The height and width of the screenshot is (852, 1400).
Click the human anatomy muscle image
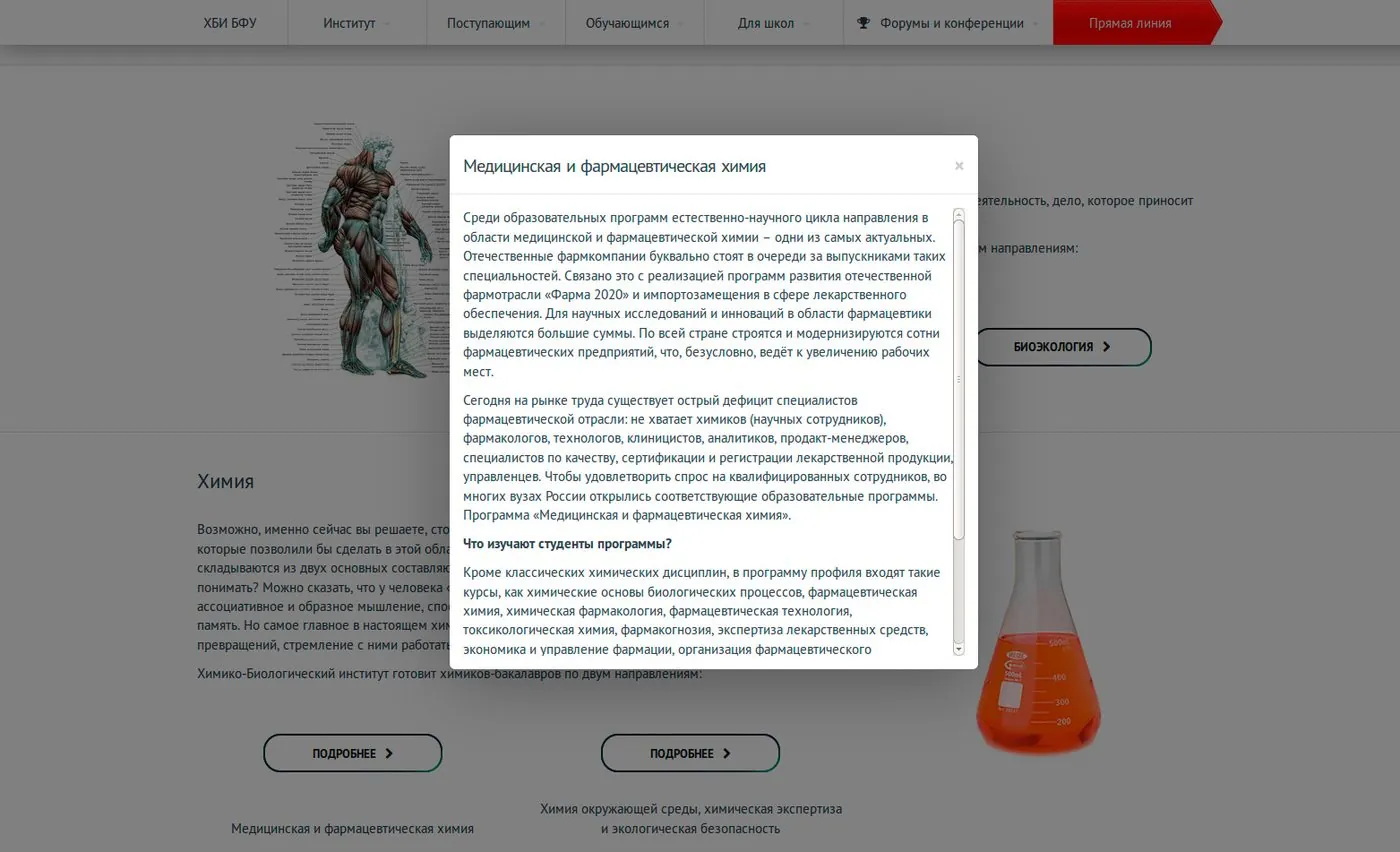click(365, 250)
